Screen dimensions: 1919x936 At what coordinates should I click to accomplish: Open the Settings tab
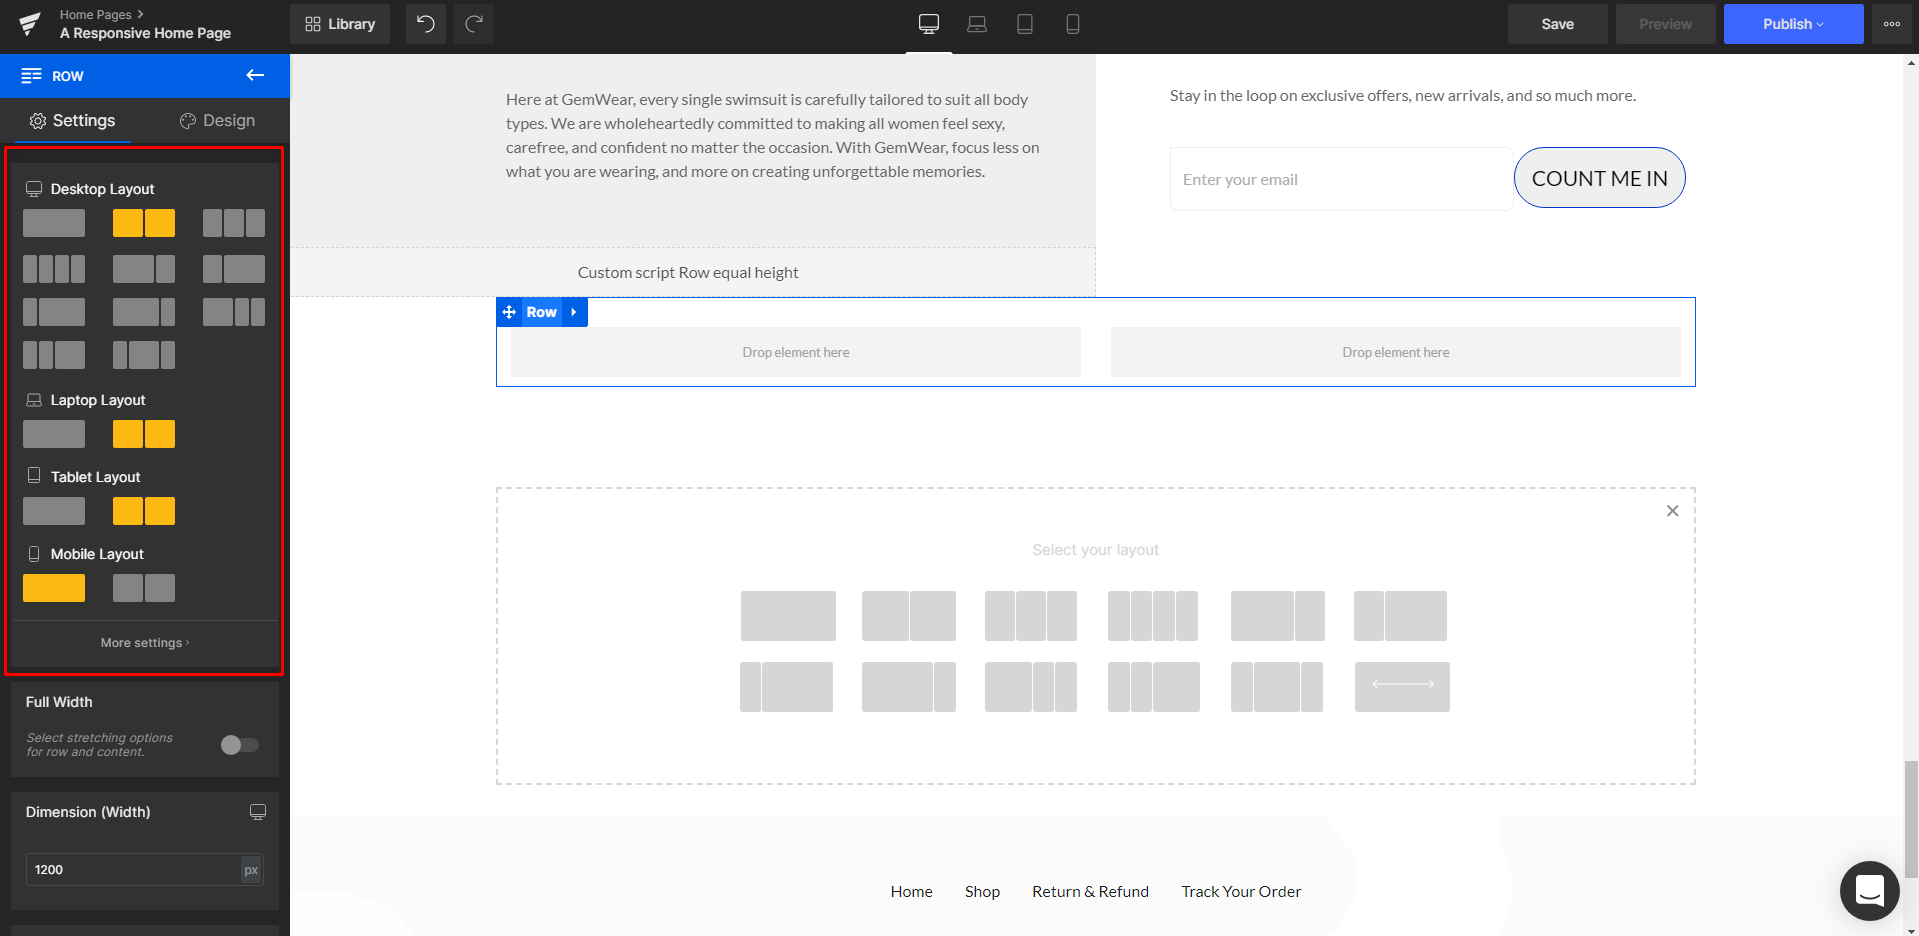(x=72, y=120)
